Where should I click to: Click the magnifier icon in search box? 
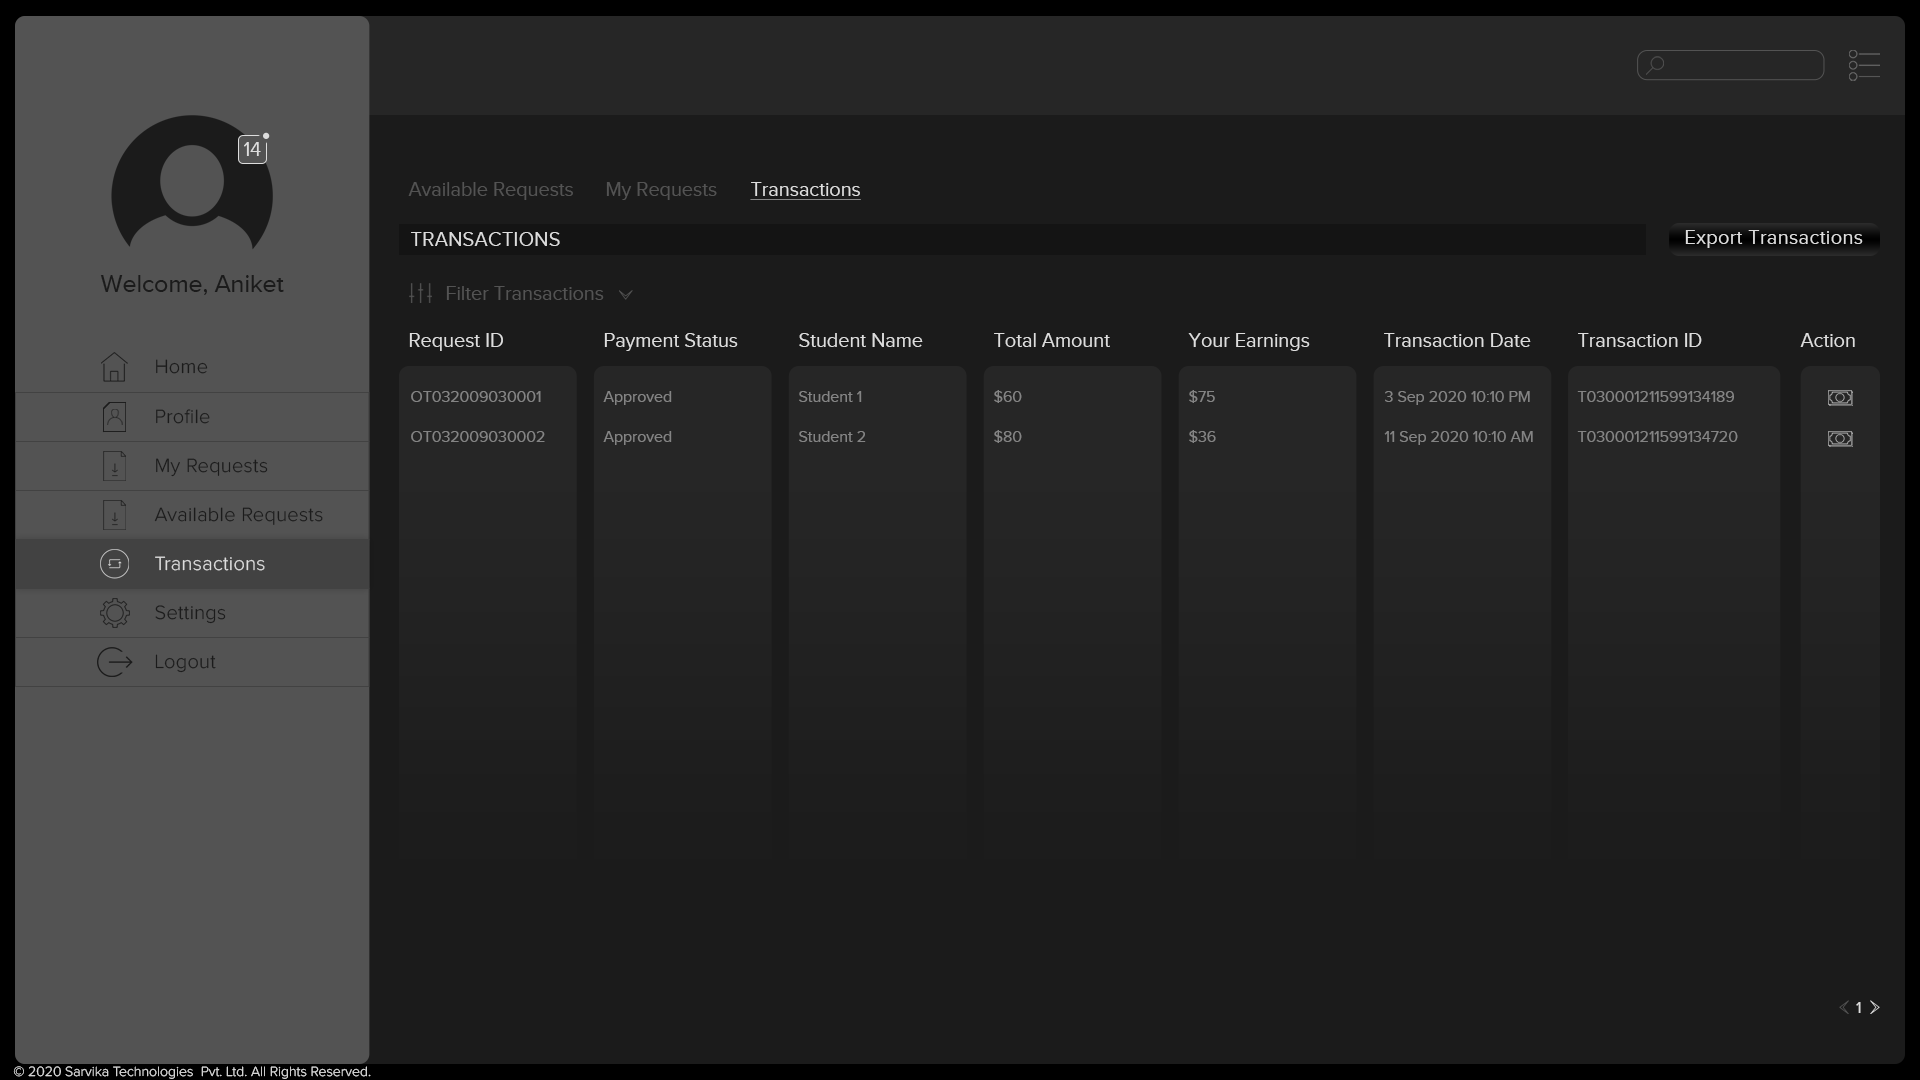point(1656,65)
